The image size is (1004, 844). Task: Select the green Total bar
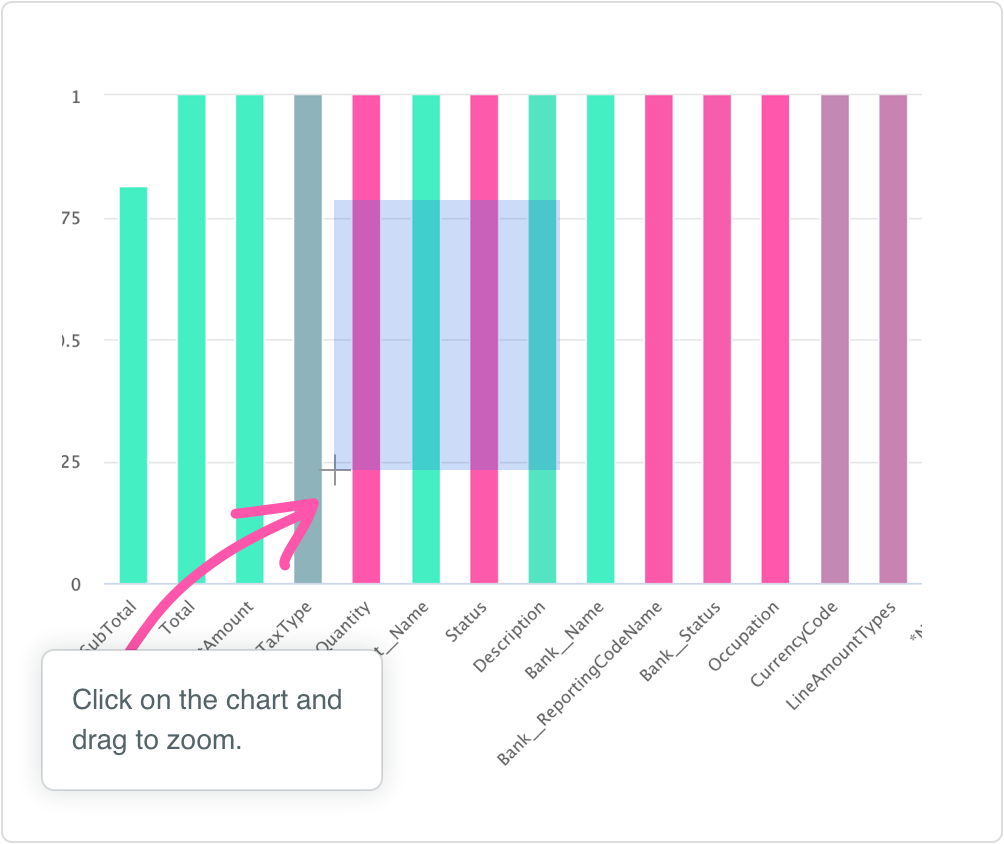191,339
